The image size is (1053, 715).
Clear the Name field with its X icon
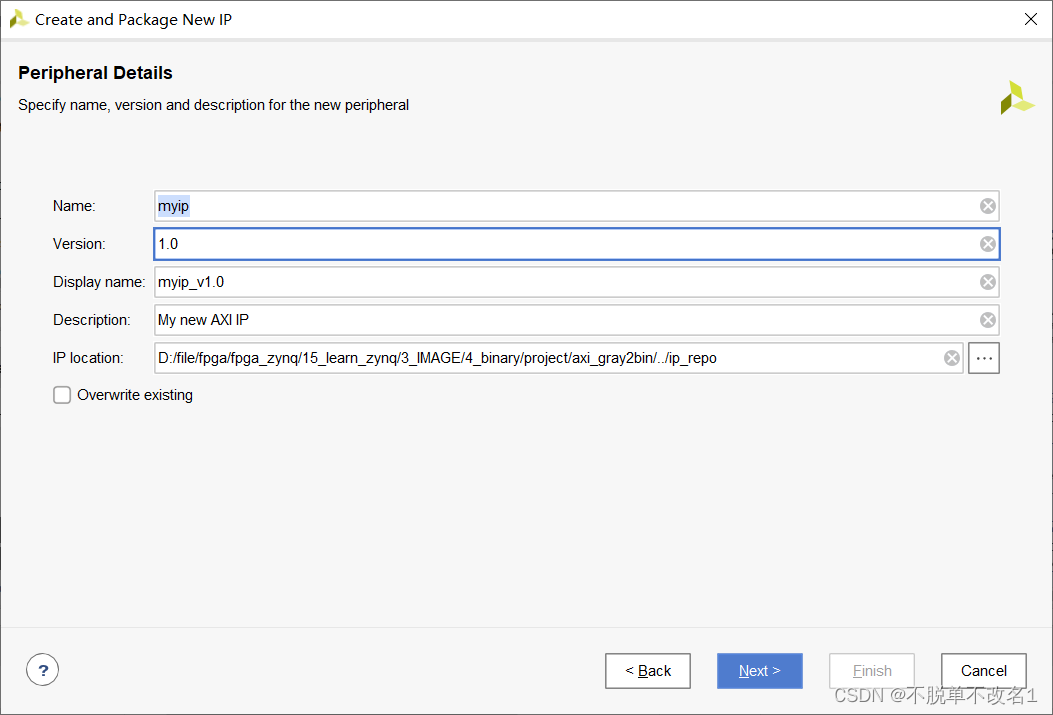coord(987,206)
